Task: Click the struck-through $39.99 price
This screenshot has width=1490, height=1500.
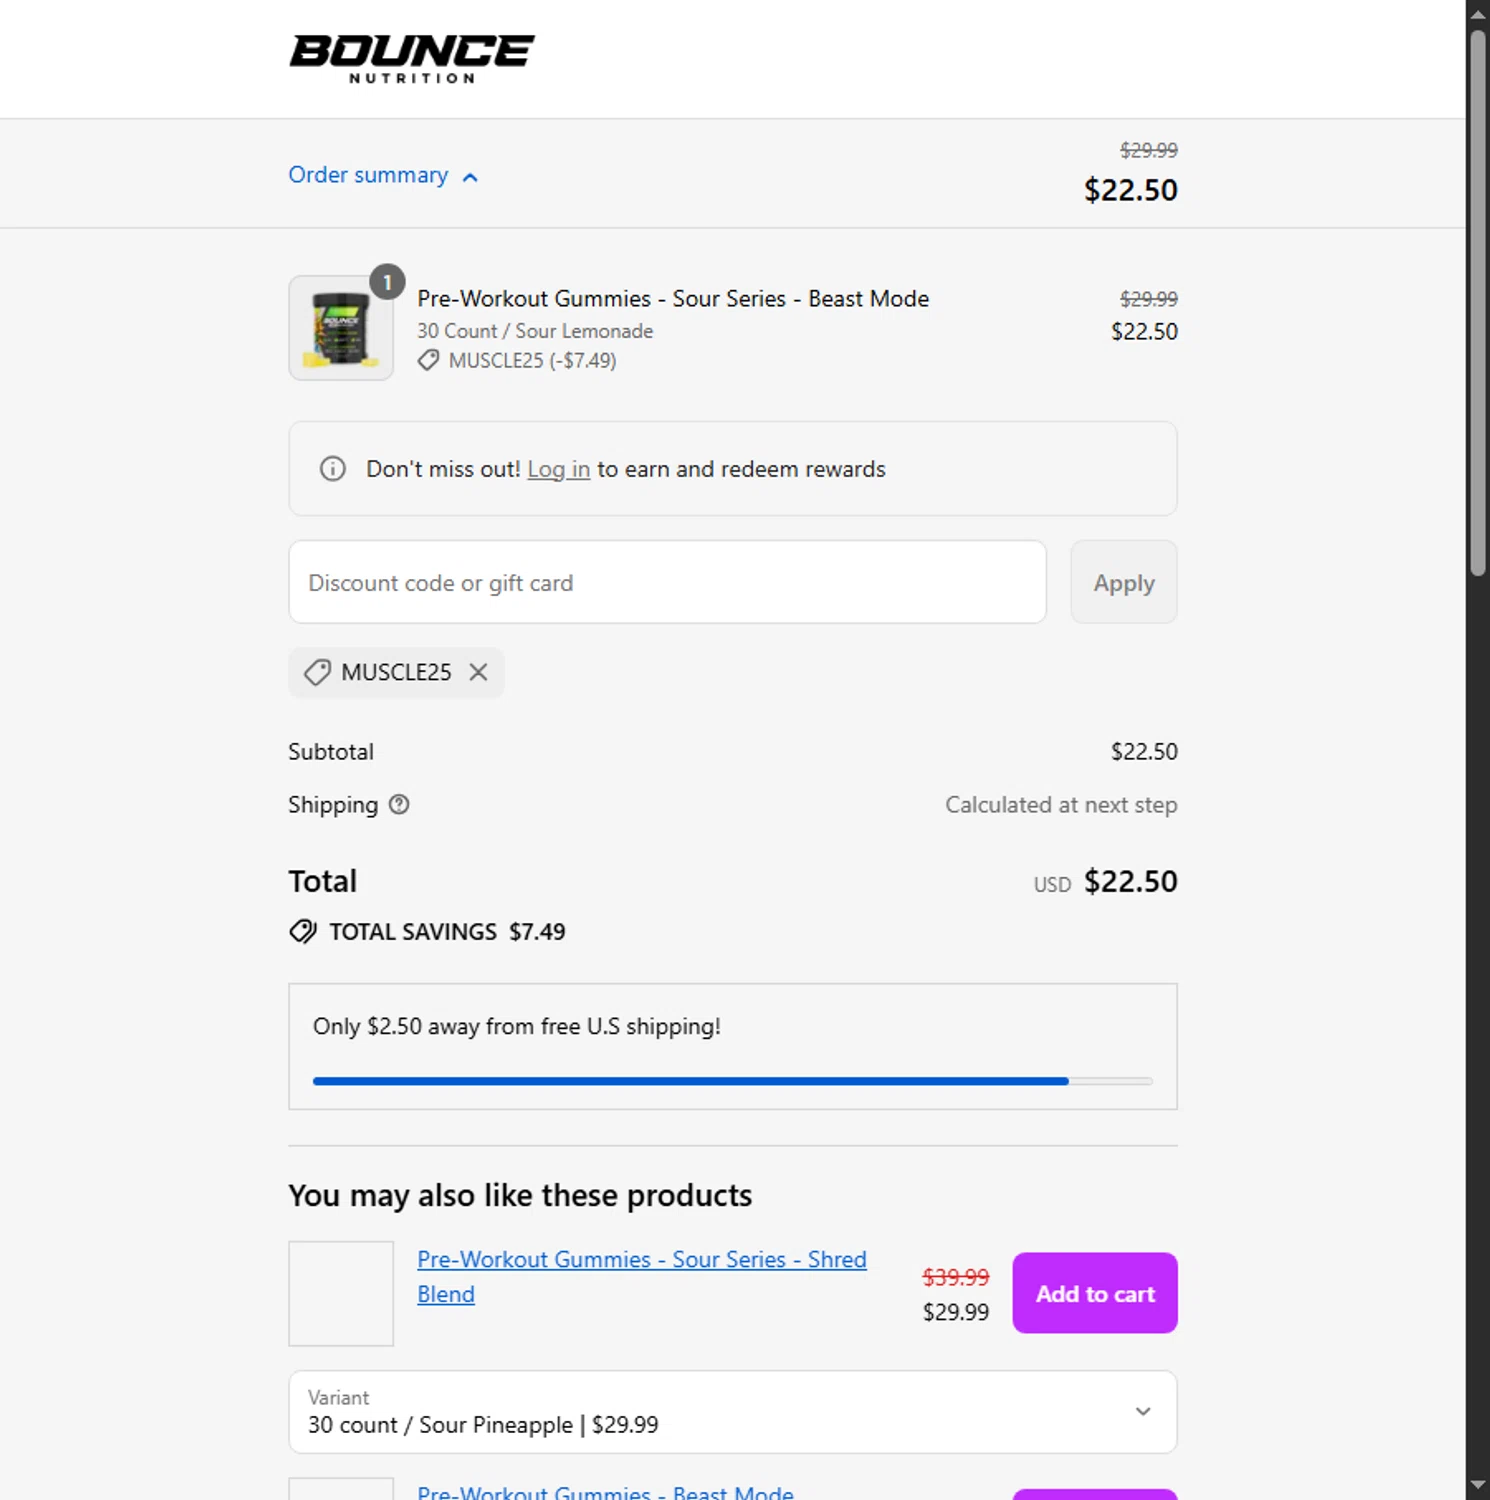Action: click(955, 1277)
